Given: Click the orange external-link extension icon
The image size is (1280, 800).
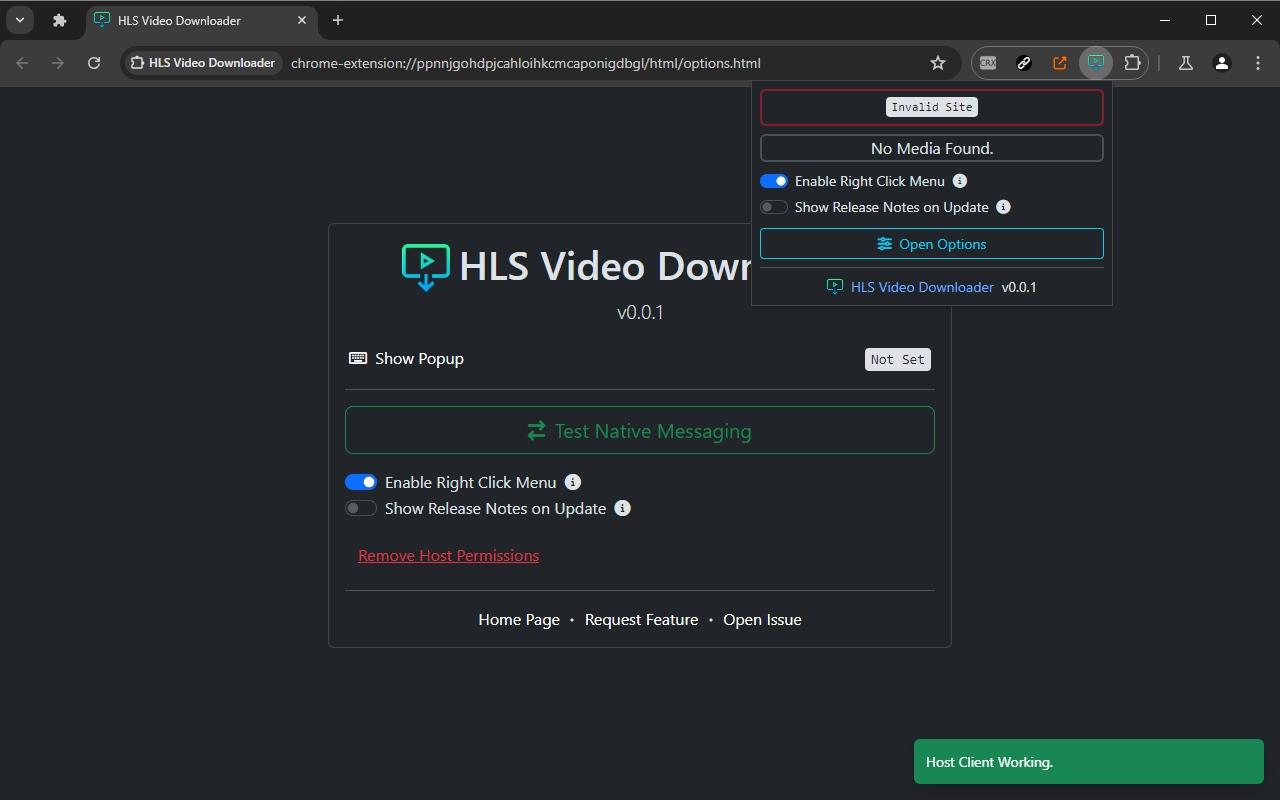Looking at the screenshot, I should point(1059,62).
